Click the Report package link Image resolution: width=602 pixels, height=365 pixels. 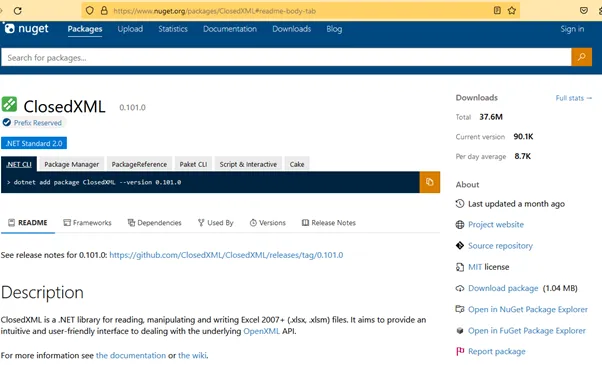[496, 352]
